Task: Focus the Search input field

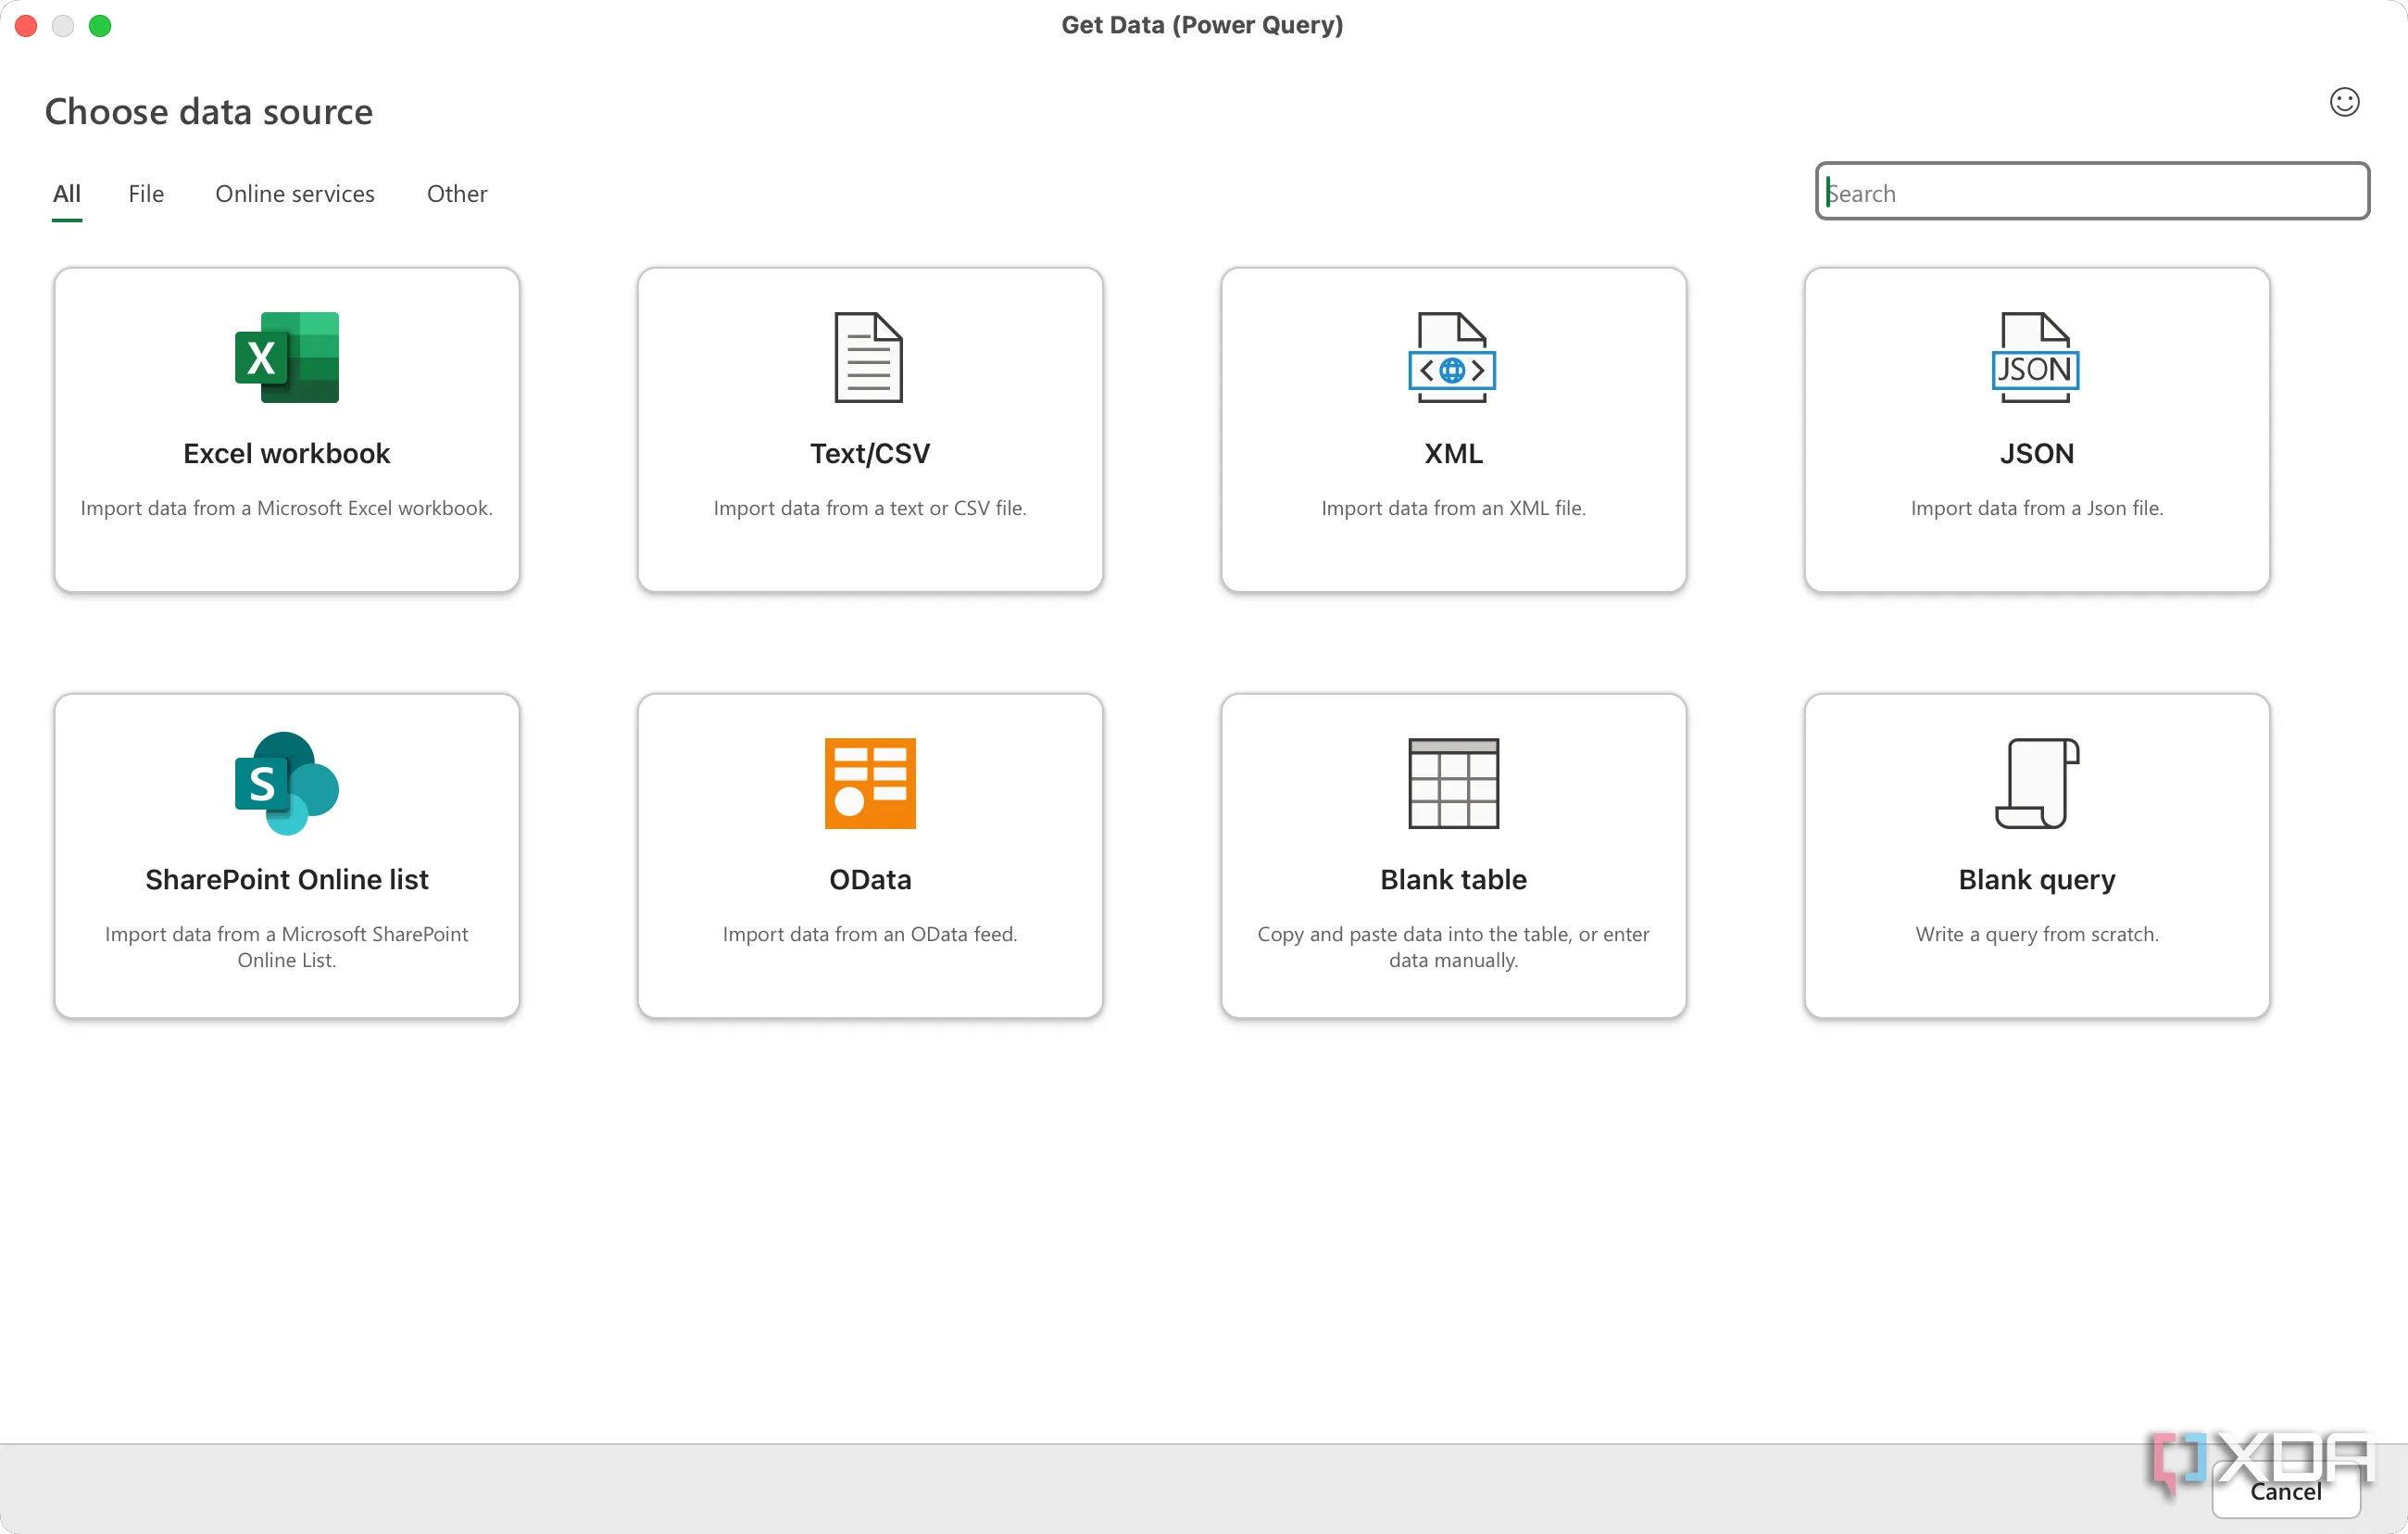Action: tap(2092, 191)
